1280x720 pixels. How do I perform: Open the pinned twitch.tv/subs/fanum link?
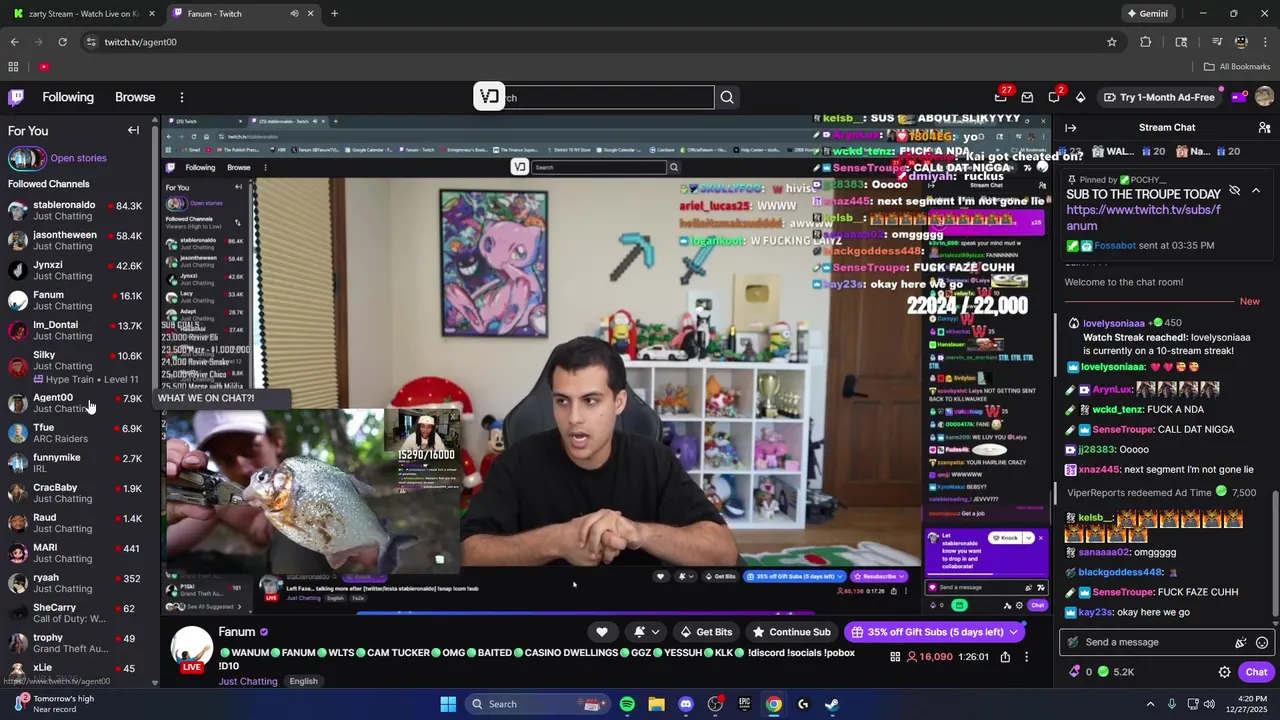tap(1143, 218)
